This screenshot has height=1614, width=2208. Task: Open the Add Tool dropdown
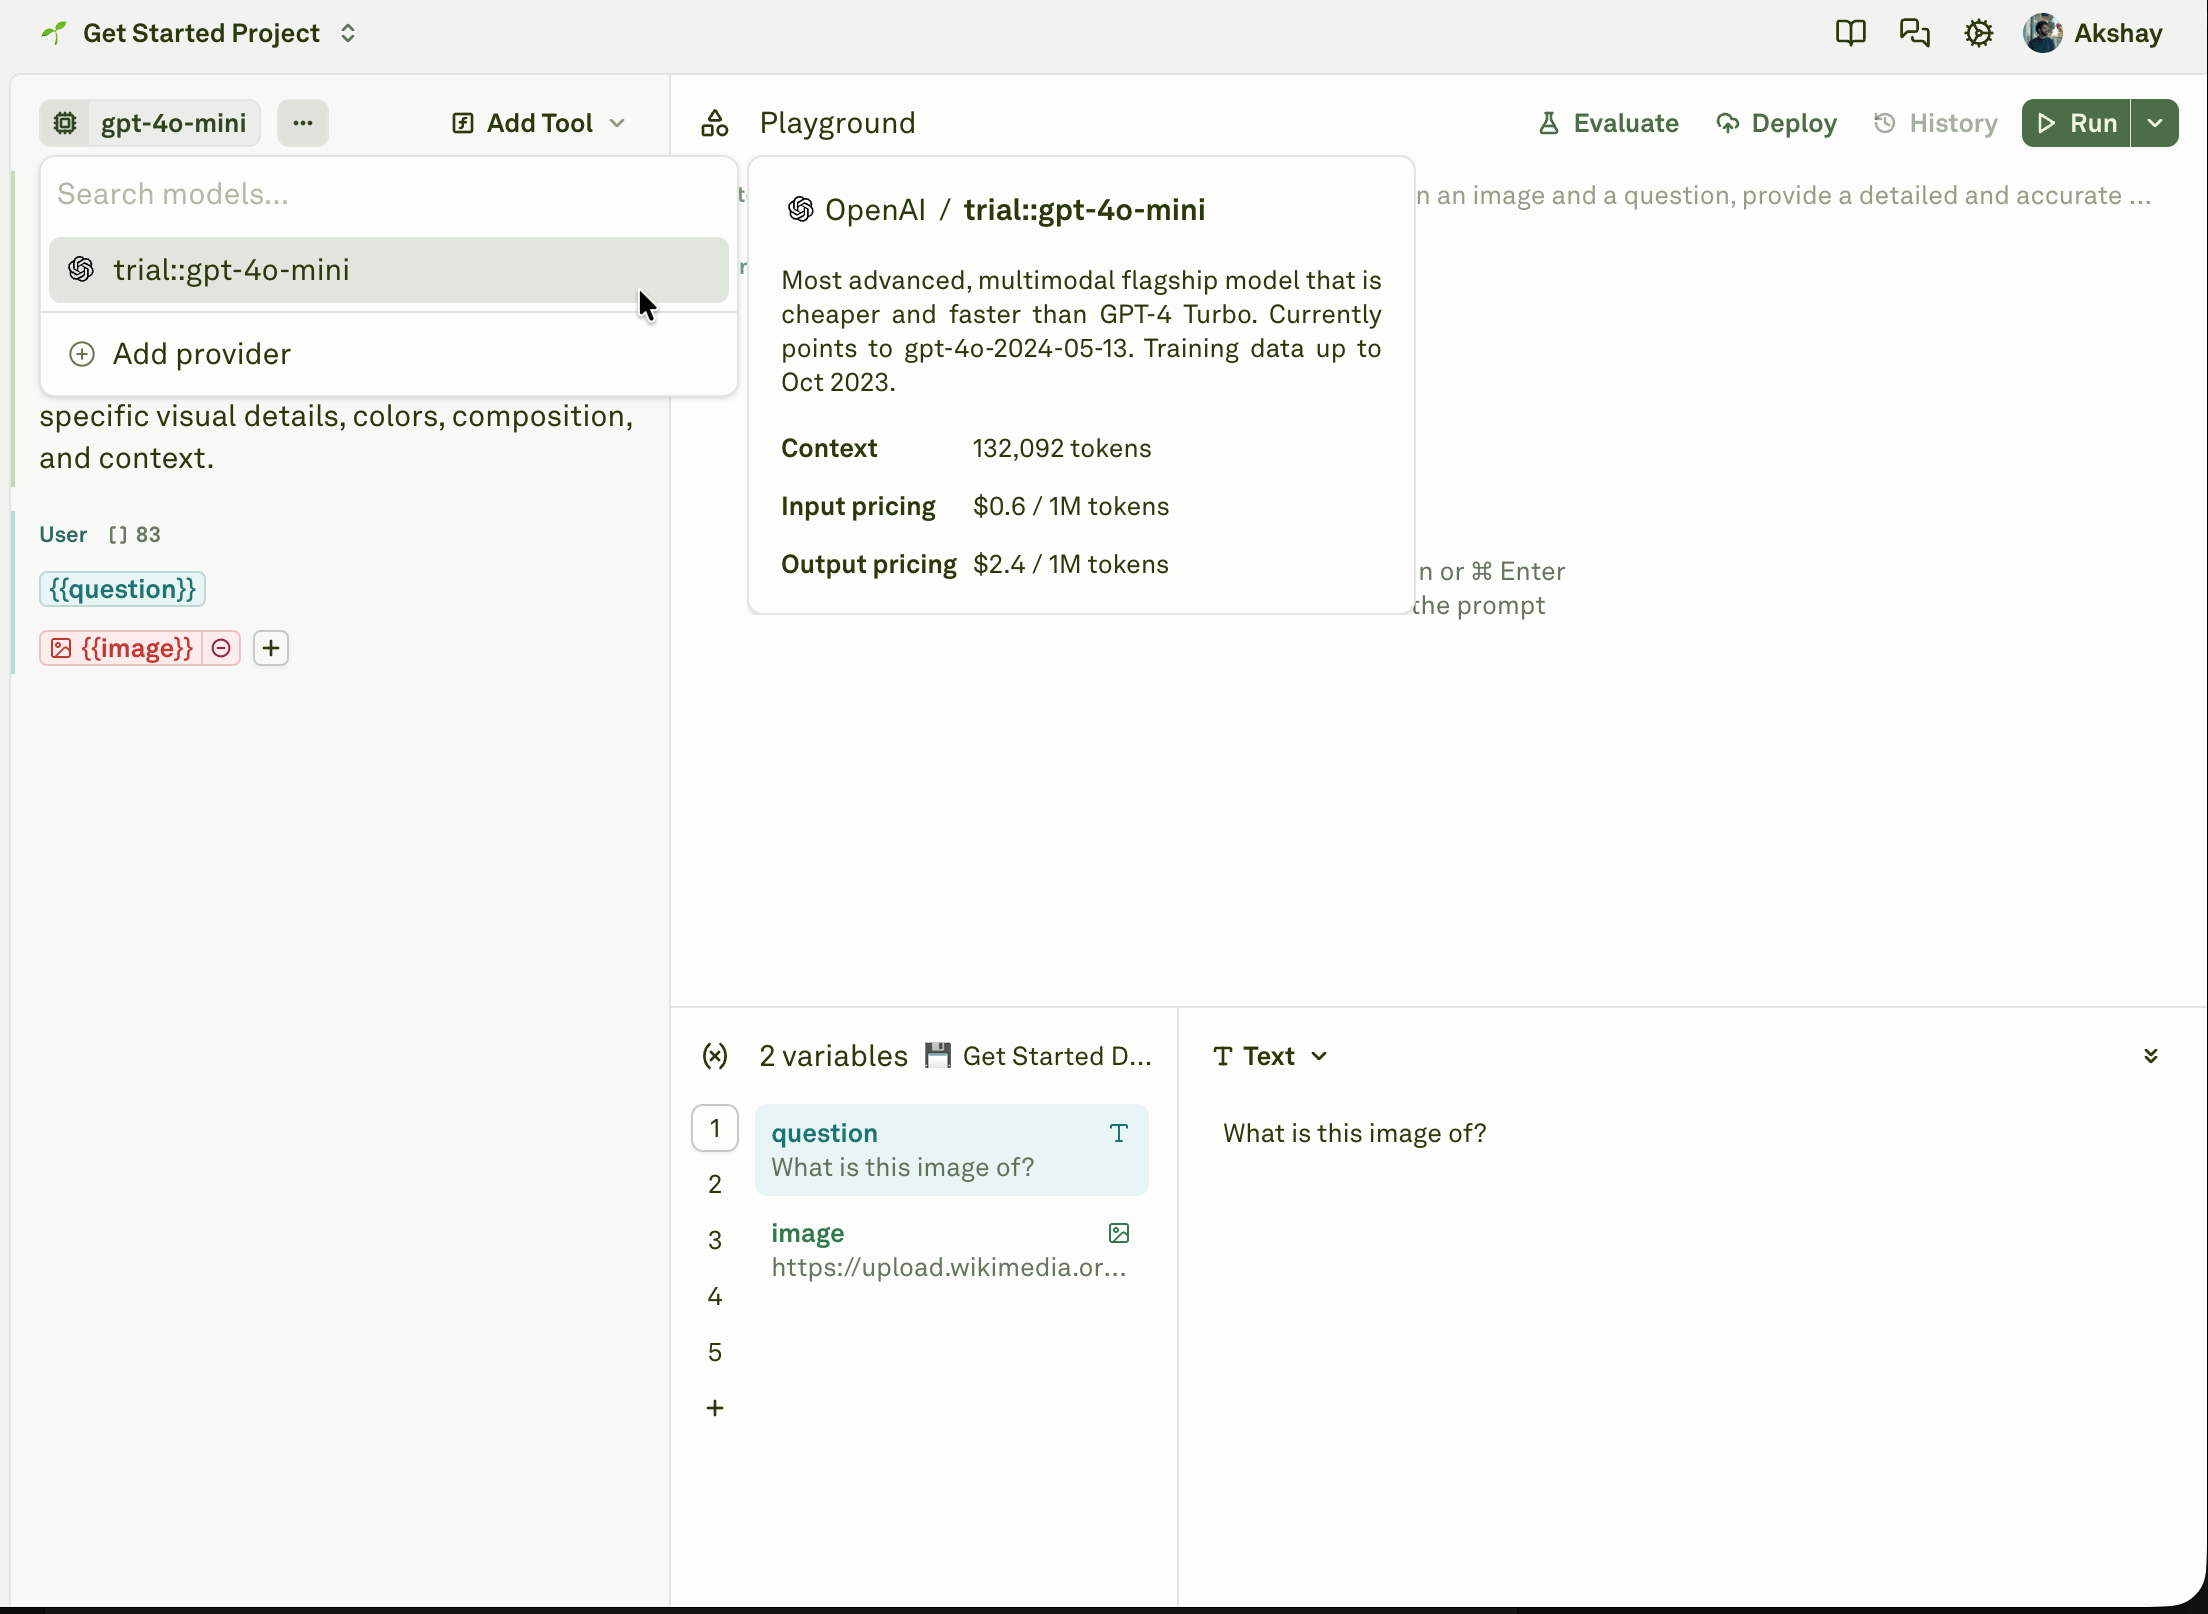tap(539, 123)
